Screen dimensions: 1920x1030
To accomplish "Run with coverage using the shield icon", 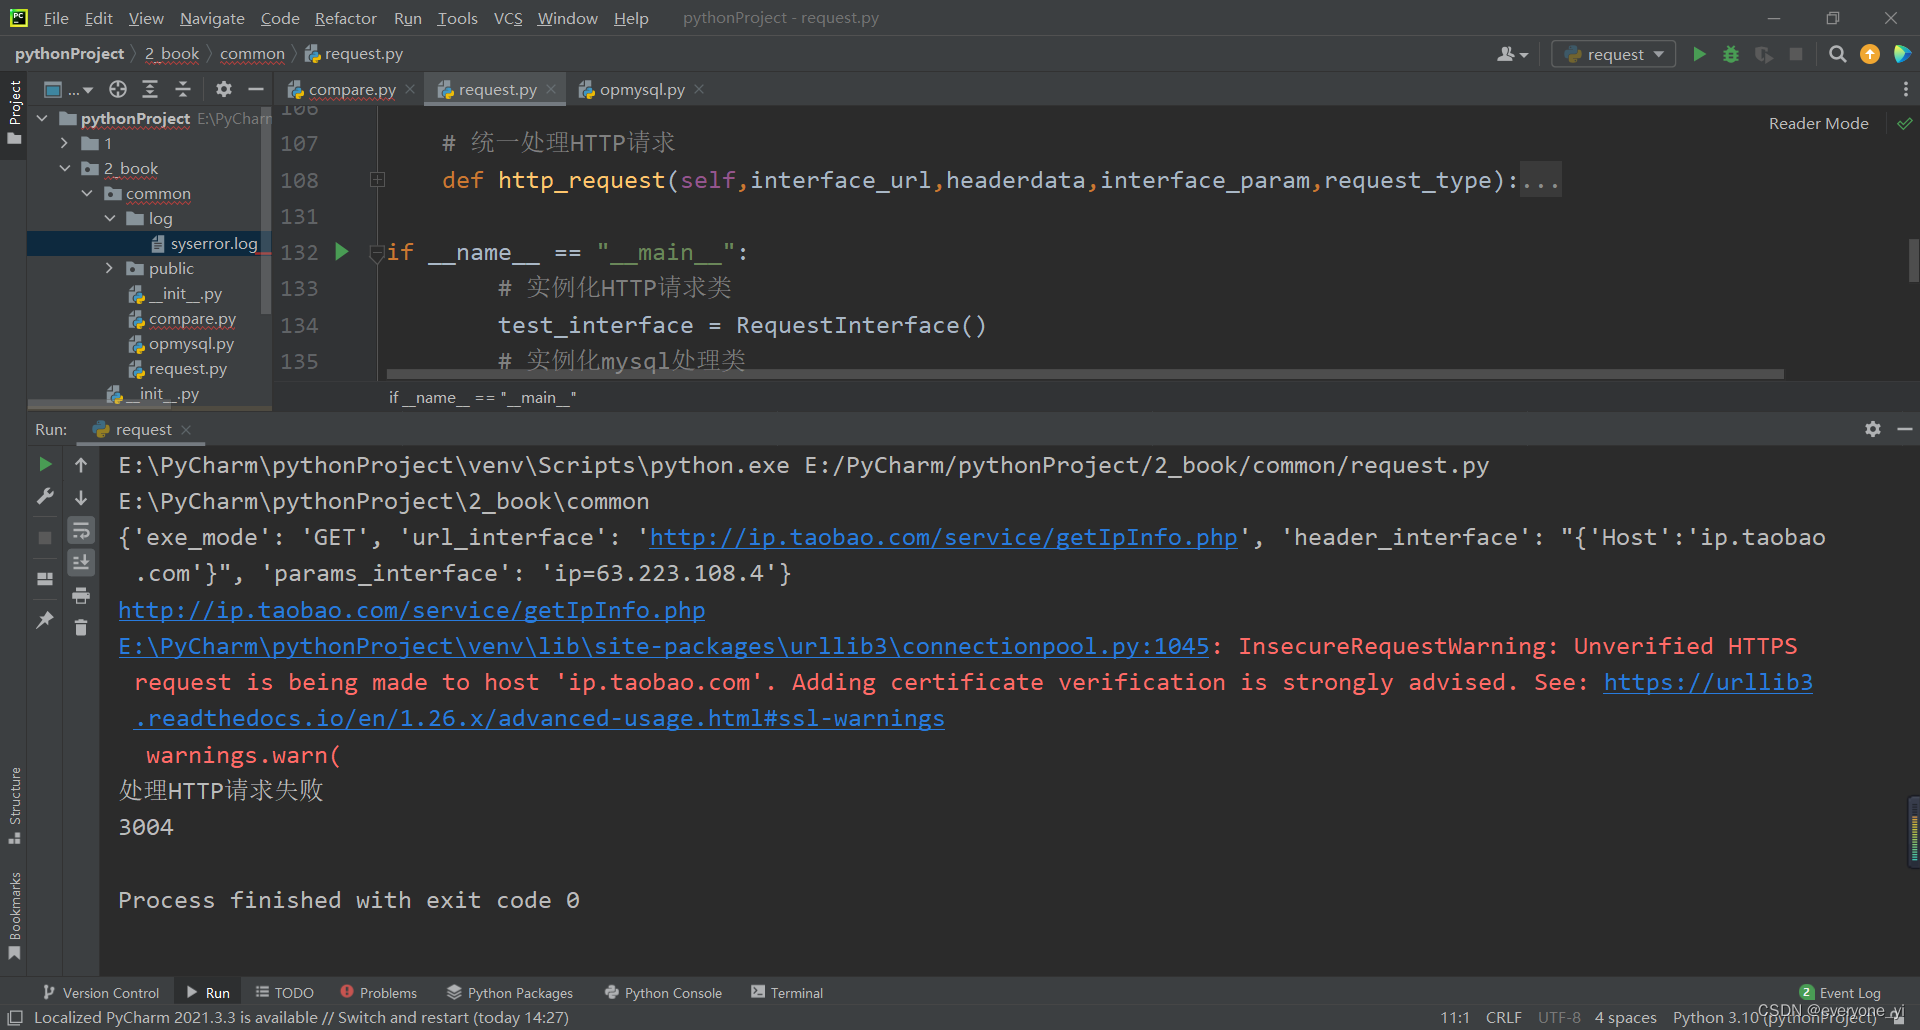I will point(1764,54).
